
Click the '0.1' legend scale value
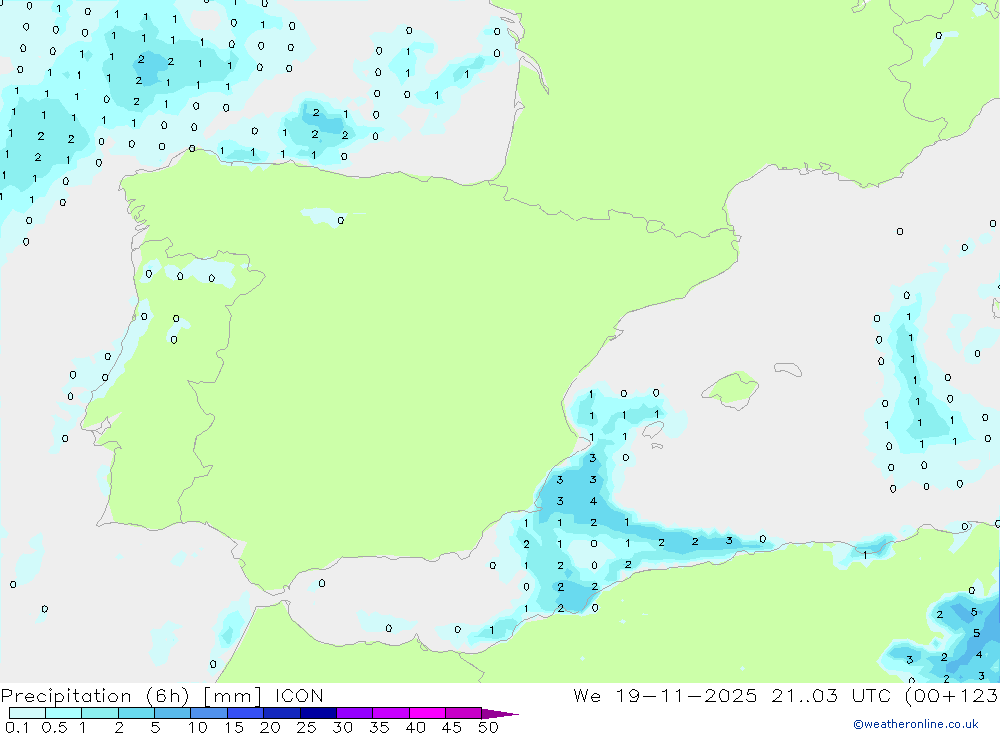point(17,727)
